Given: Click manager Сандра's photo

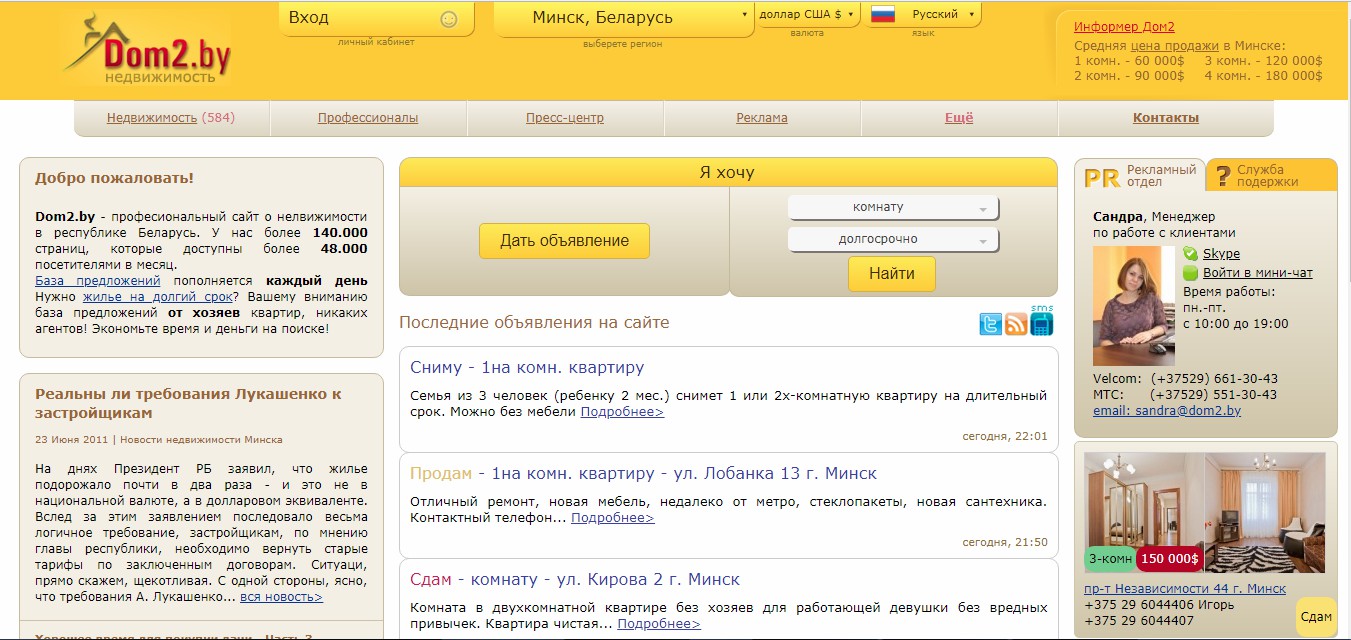Looking at the screenshot, I should pyautogui.click(x=1134, y=305).
